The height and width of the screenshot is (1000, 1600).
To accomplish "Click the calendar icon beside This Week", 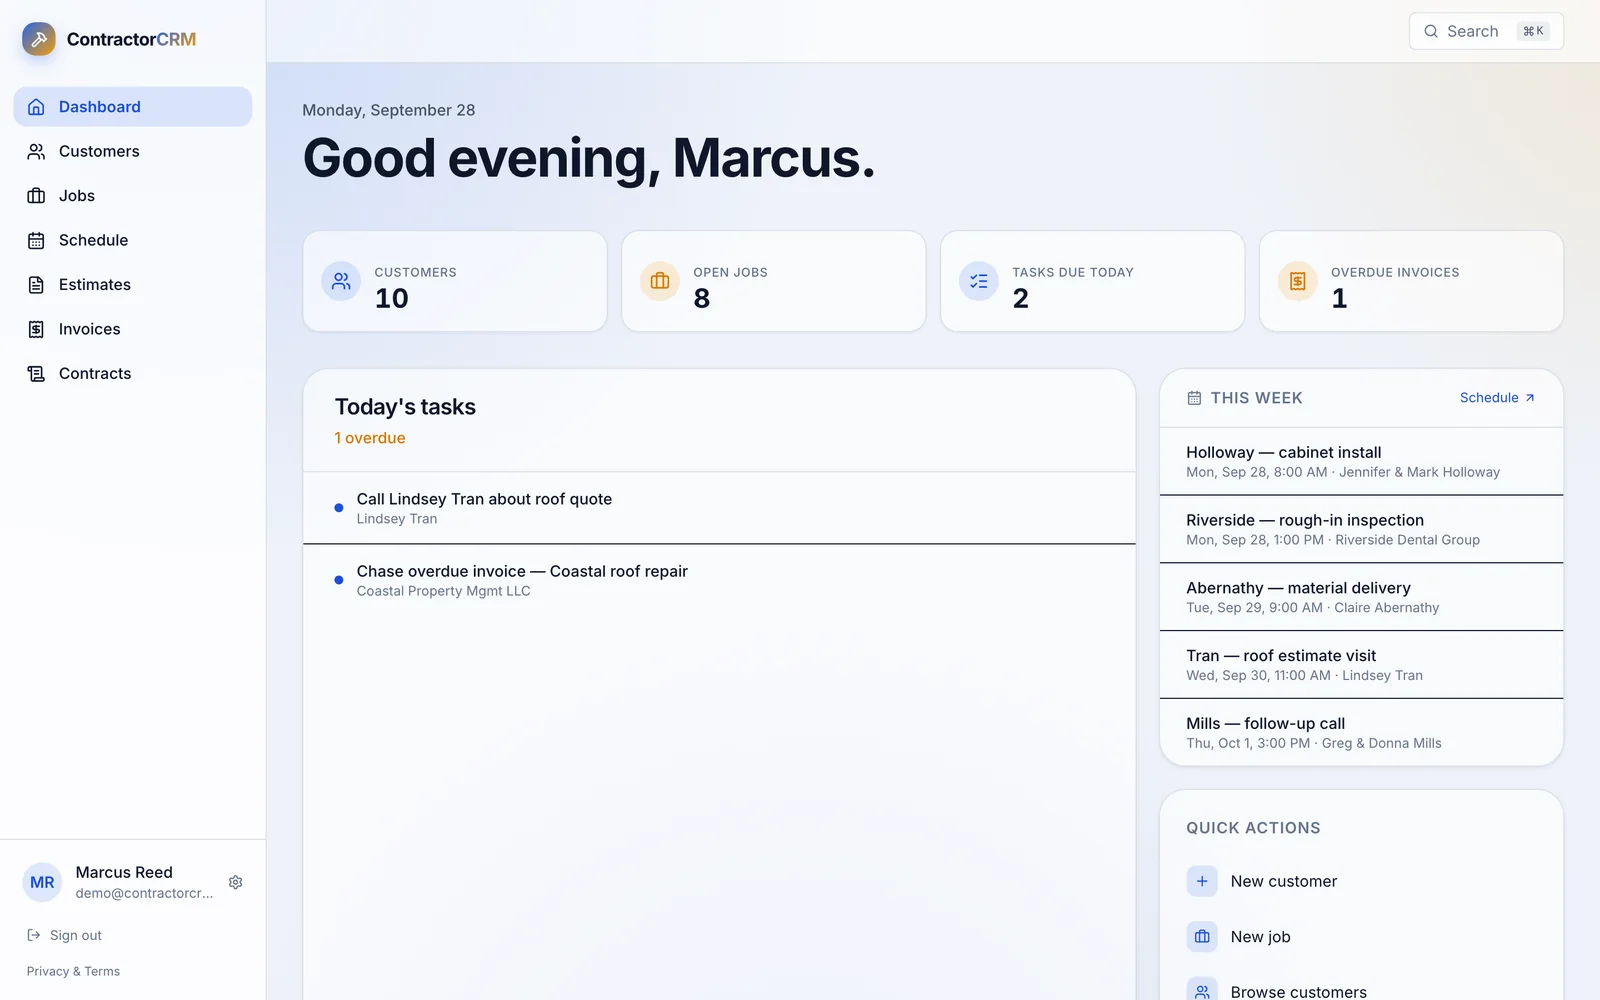I will pyautogui.click(x=1194, y=398).
